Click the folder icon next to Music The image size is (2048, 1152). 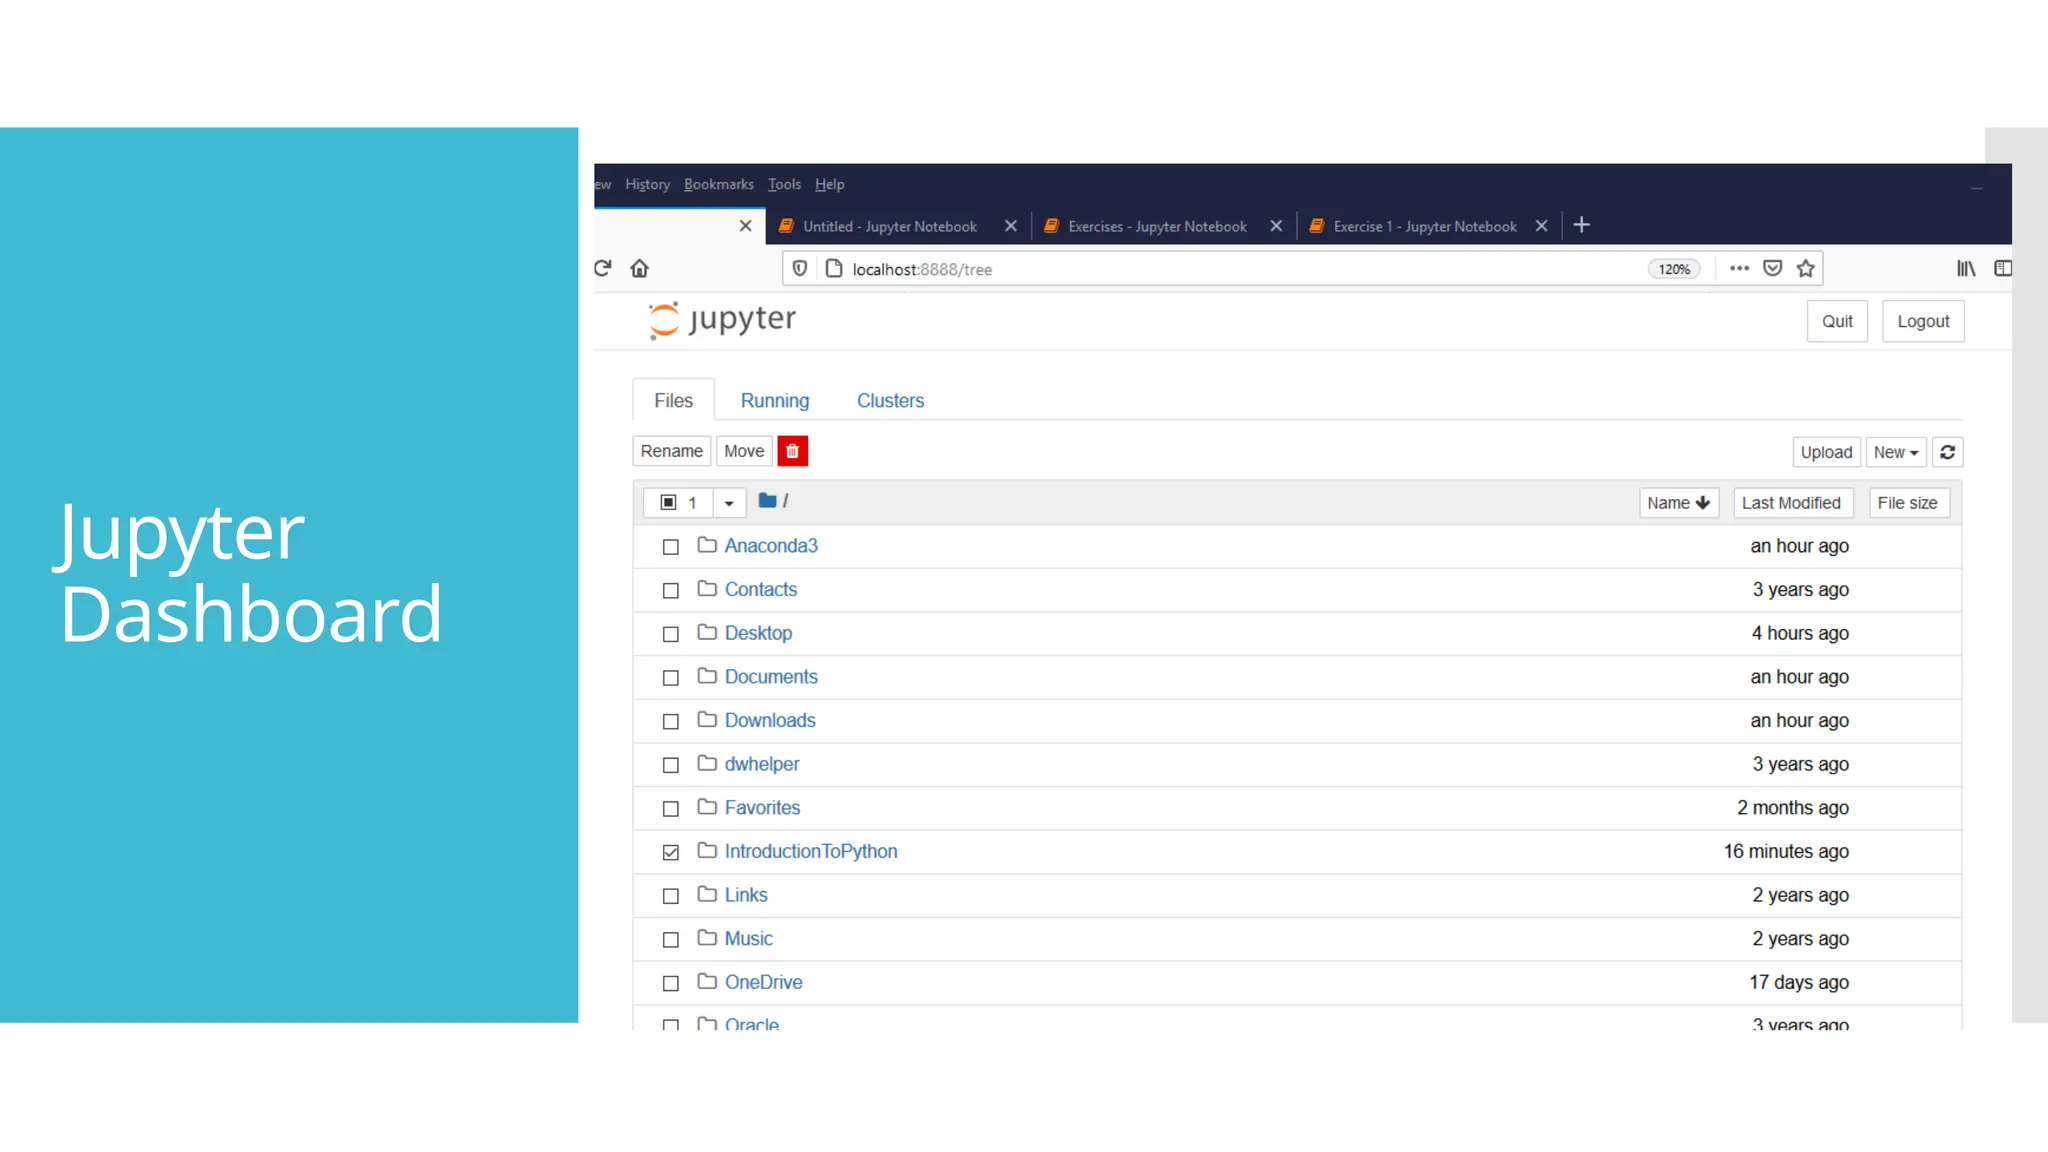707,938
